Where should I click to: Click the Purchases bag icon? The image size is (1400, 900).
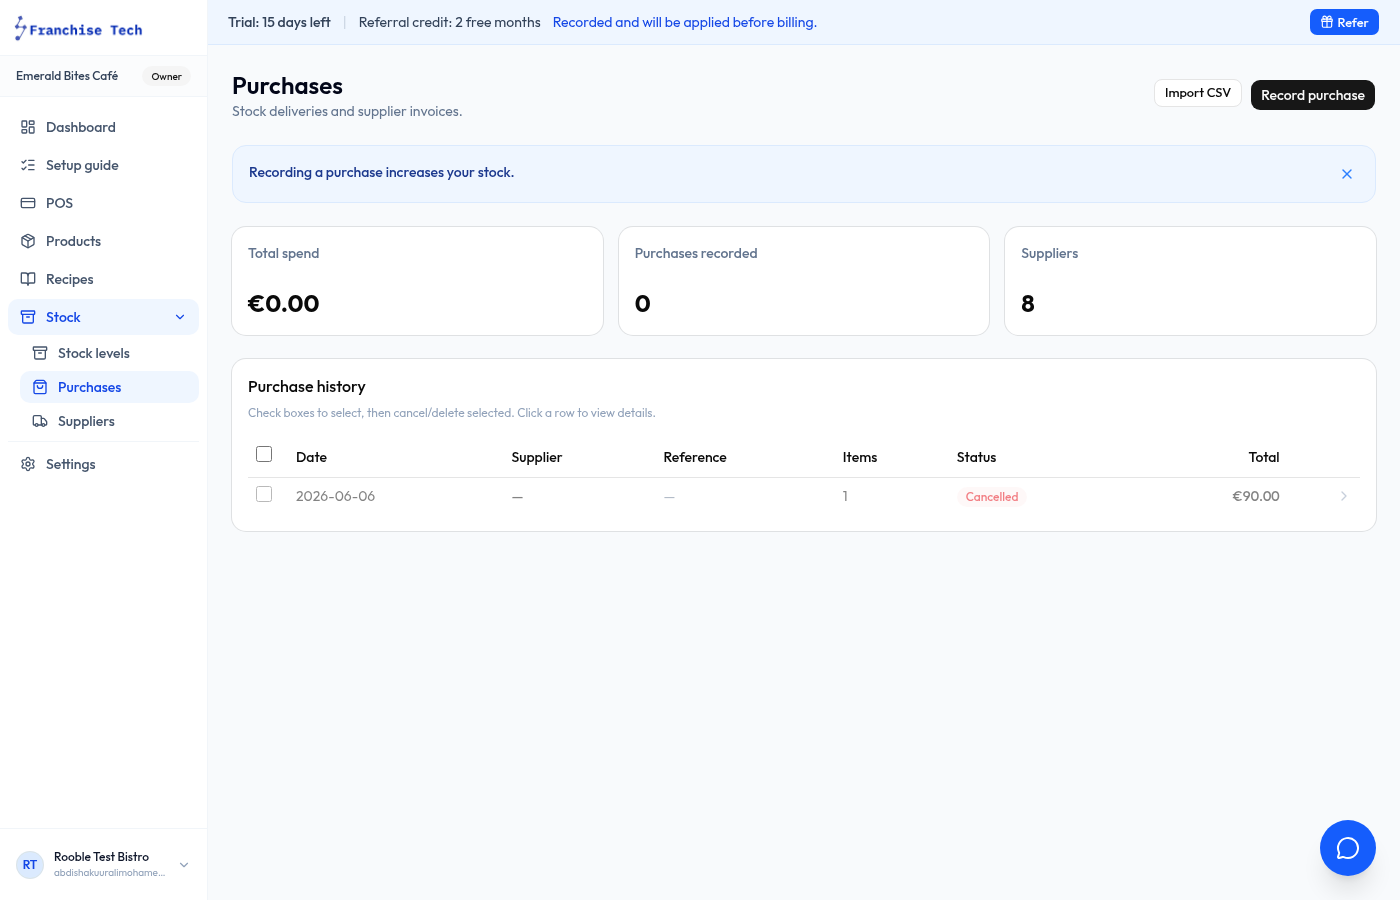pyautogui.click(x=40, y=387)
